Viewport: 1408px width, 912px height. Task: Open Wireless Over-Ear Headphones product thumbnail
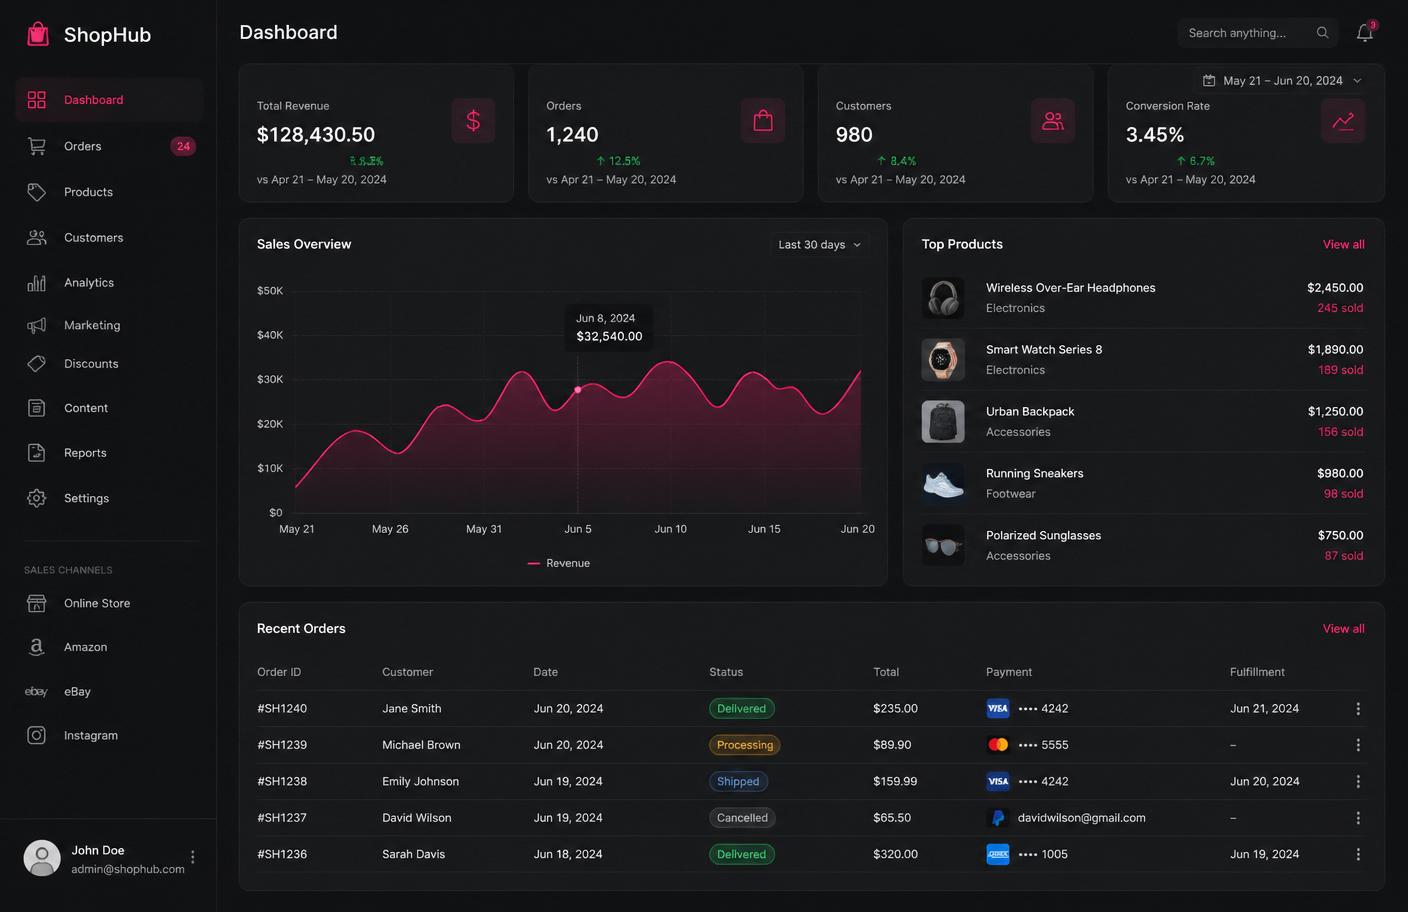point(943,298)
